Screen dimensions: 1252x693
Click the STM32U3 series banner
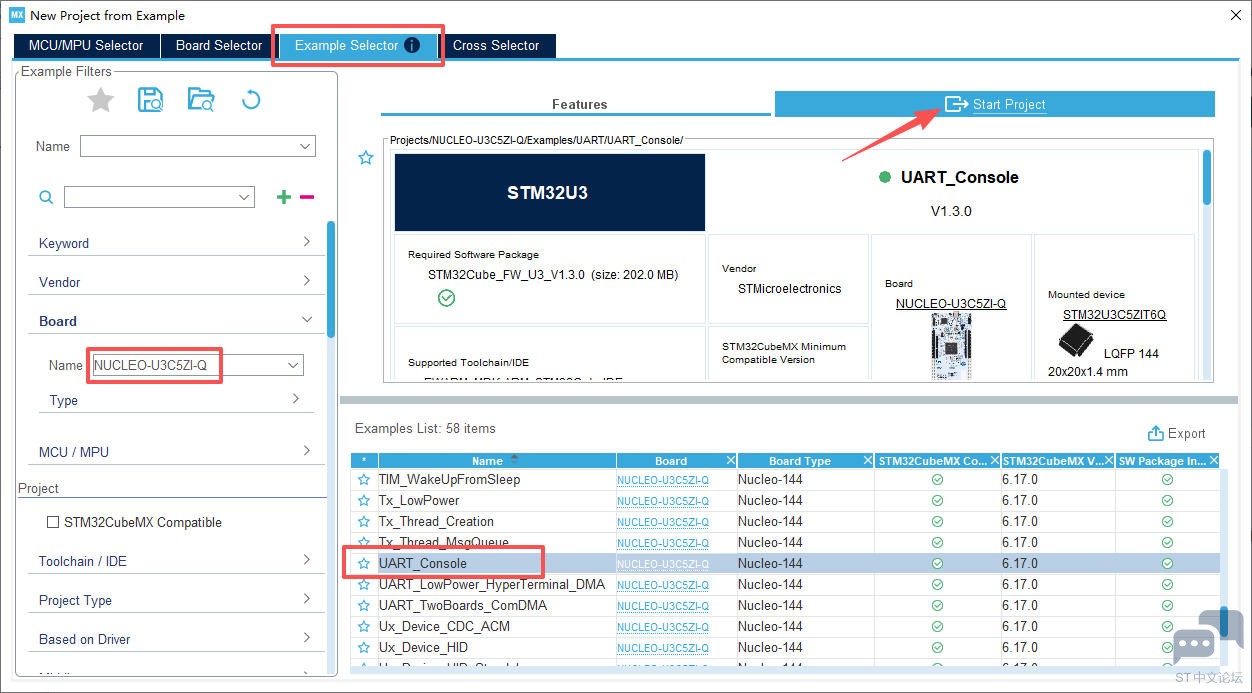(550, 192)
